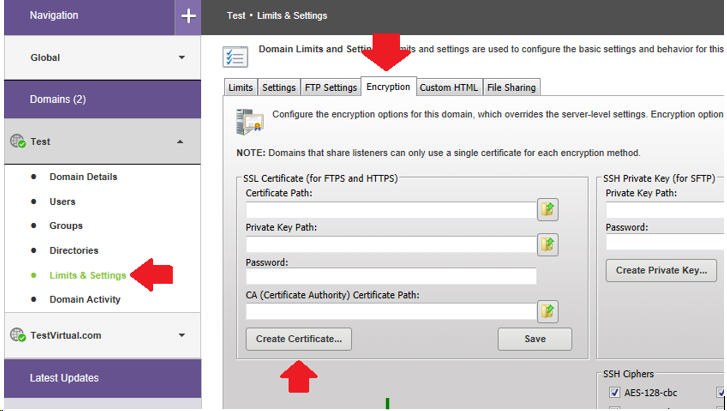Expand the TestVirtual.com domain section
This screenshot has height=411, width=727.
click(182, 335)
